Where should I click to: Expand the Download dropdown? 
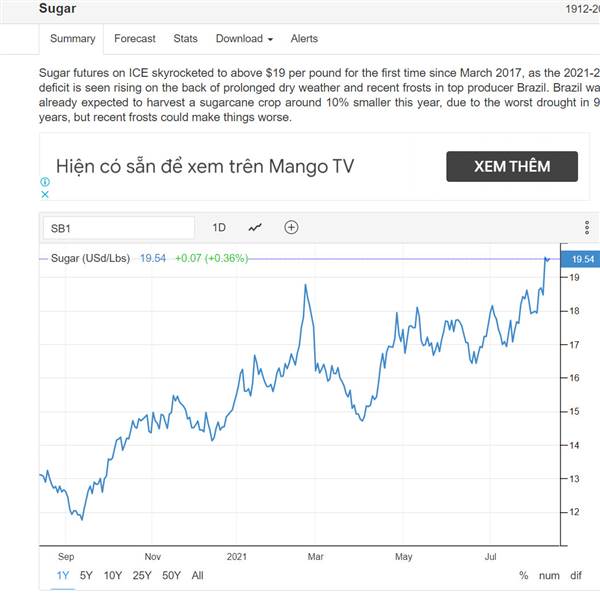pos(244,39)
